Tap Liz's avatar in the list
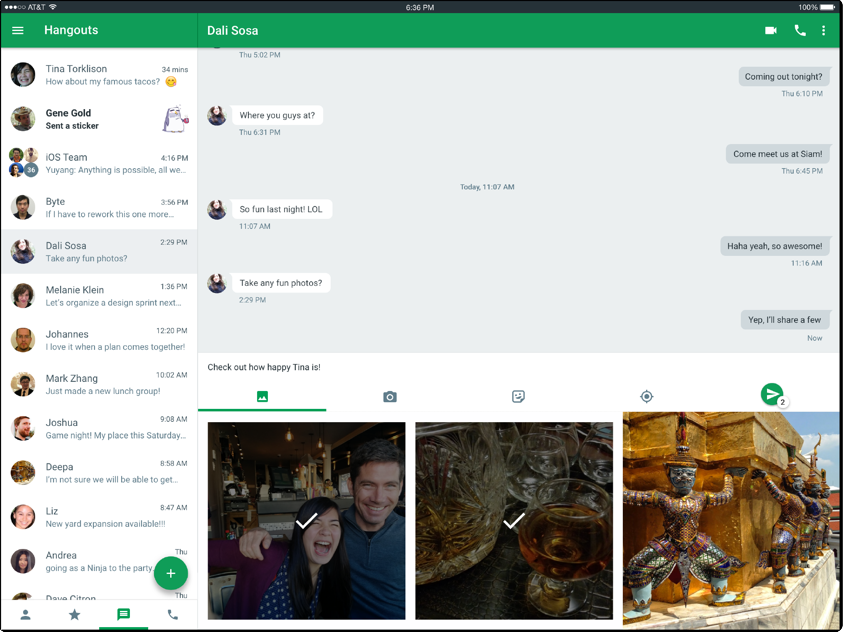The width and height of the screenshot is (844, 632). click(x=23, y=516)
